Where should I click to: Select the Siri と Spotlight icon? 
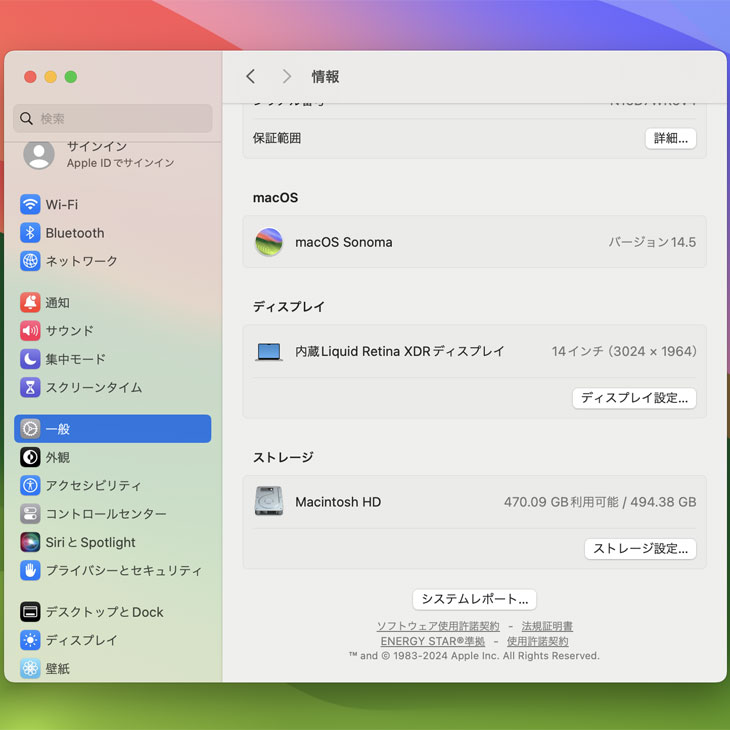coord(30,542)
